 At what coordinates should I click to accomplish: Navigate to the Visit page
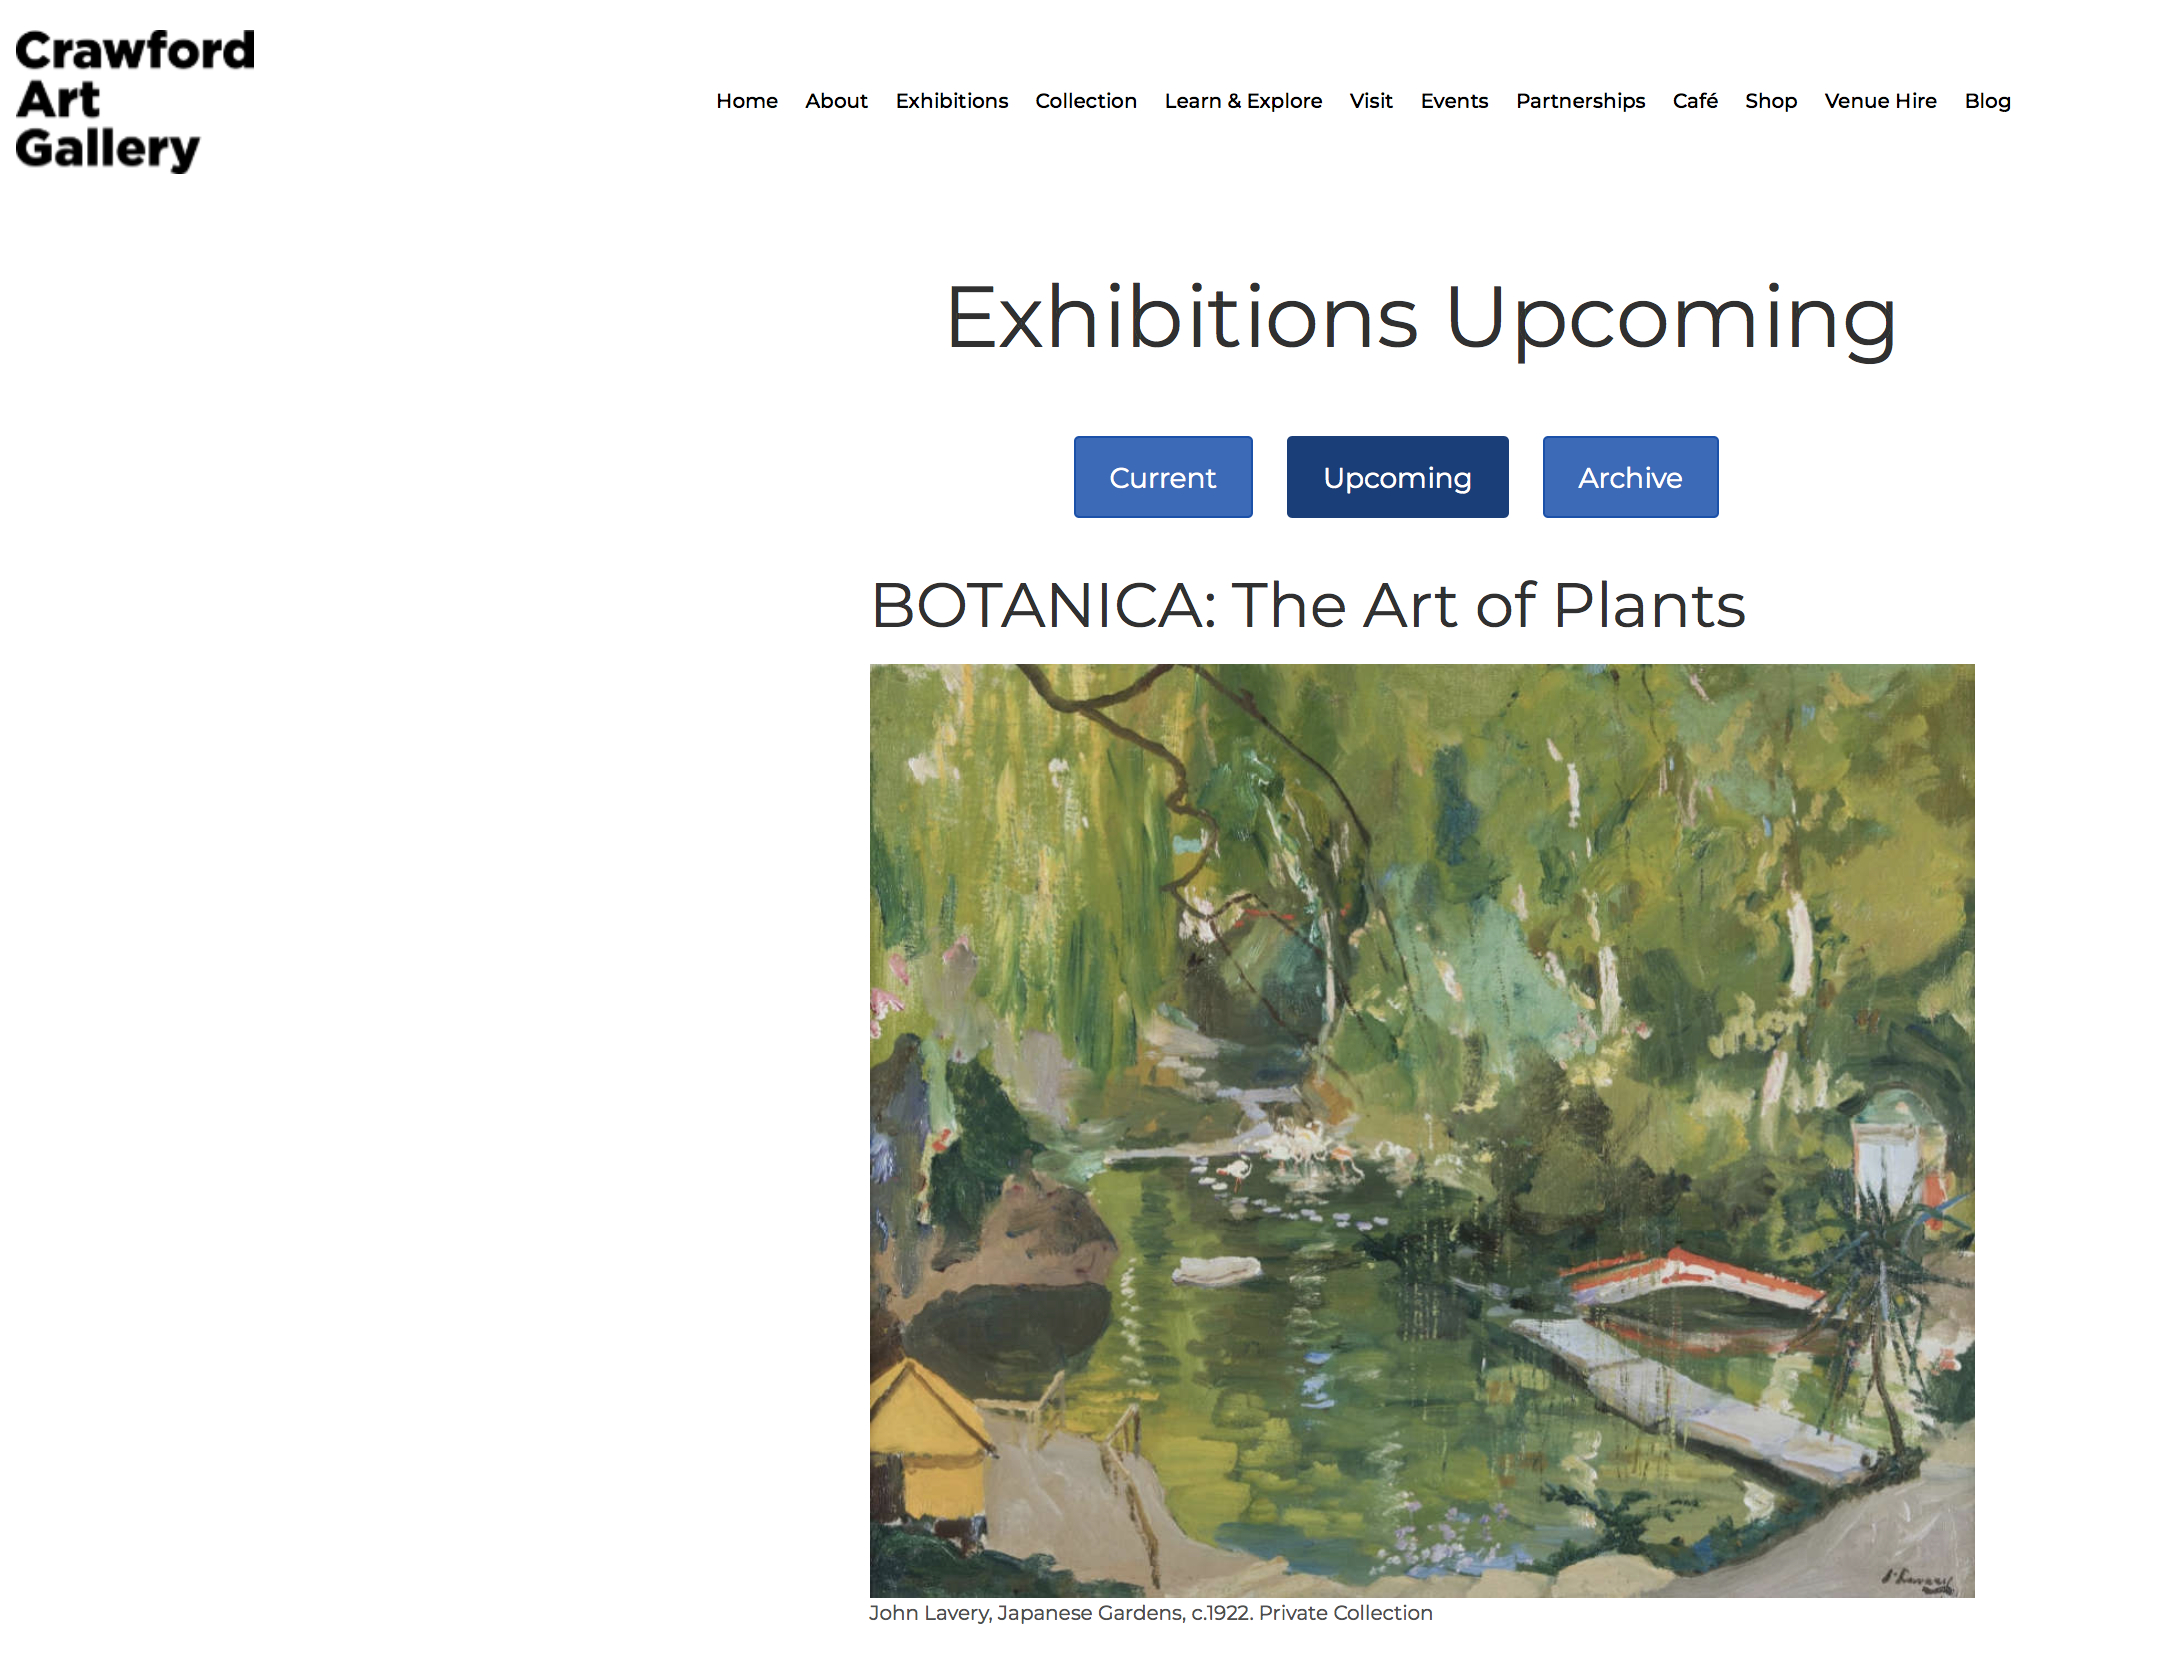(1371, 101)
